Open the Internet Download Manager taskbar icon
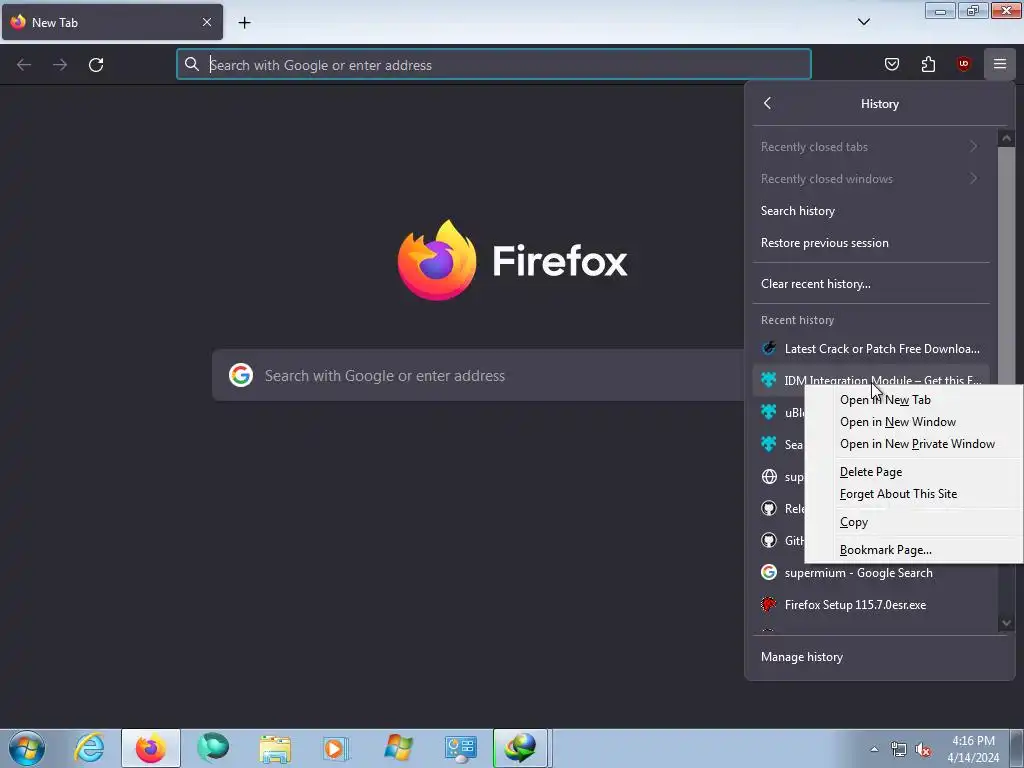Screen dimensions: 1024x768 pos(520,748)
